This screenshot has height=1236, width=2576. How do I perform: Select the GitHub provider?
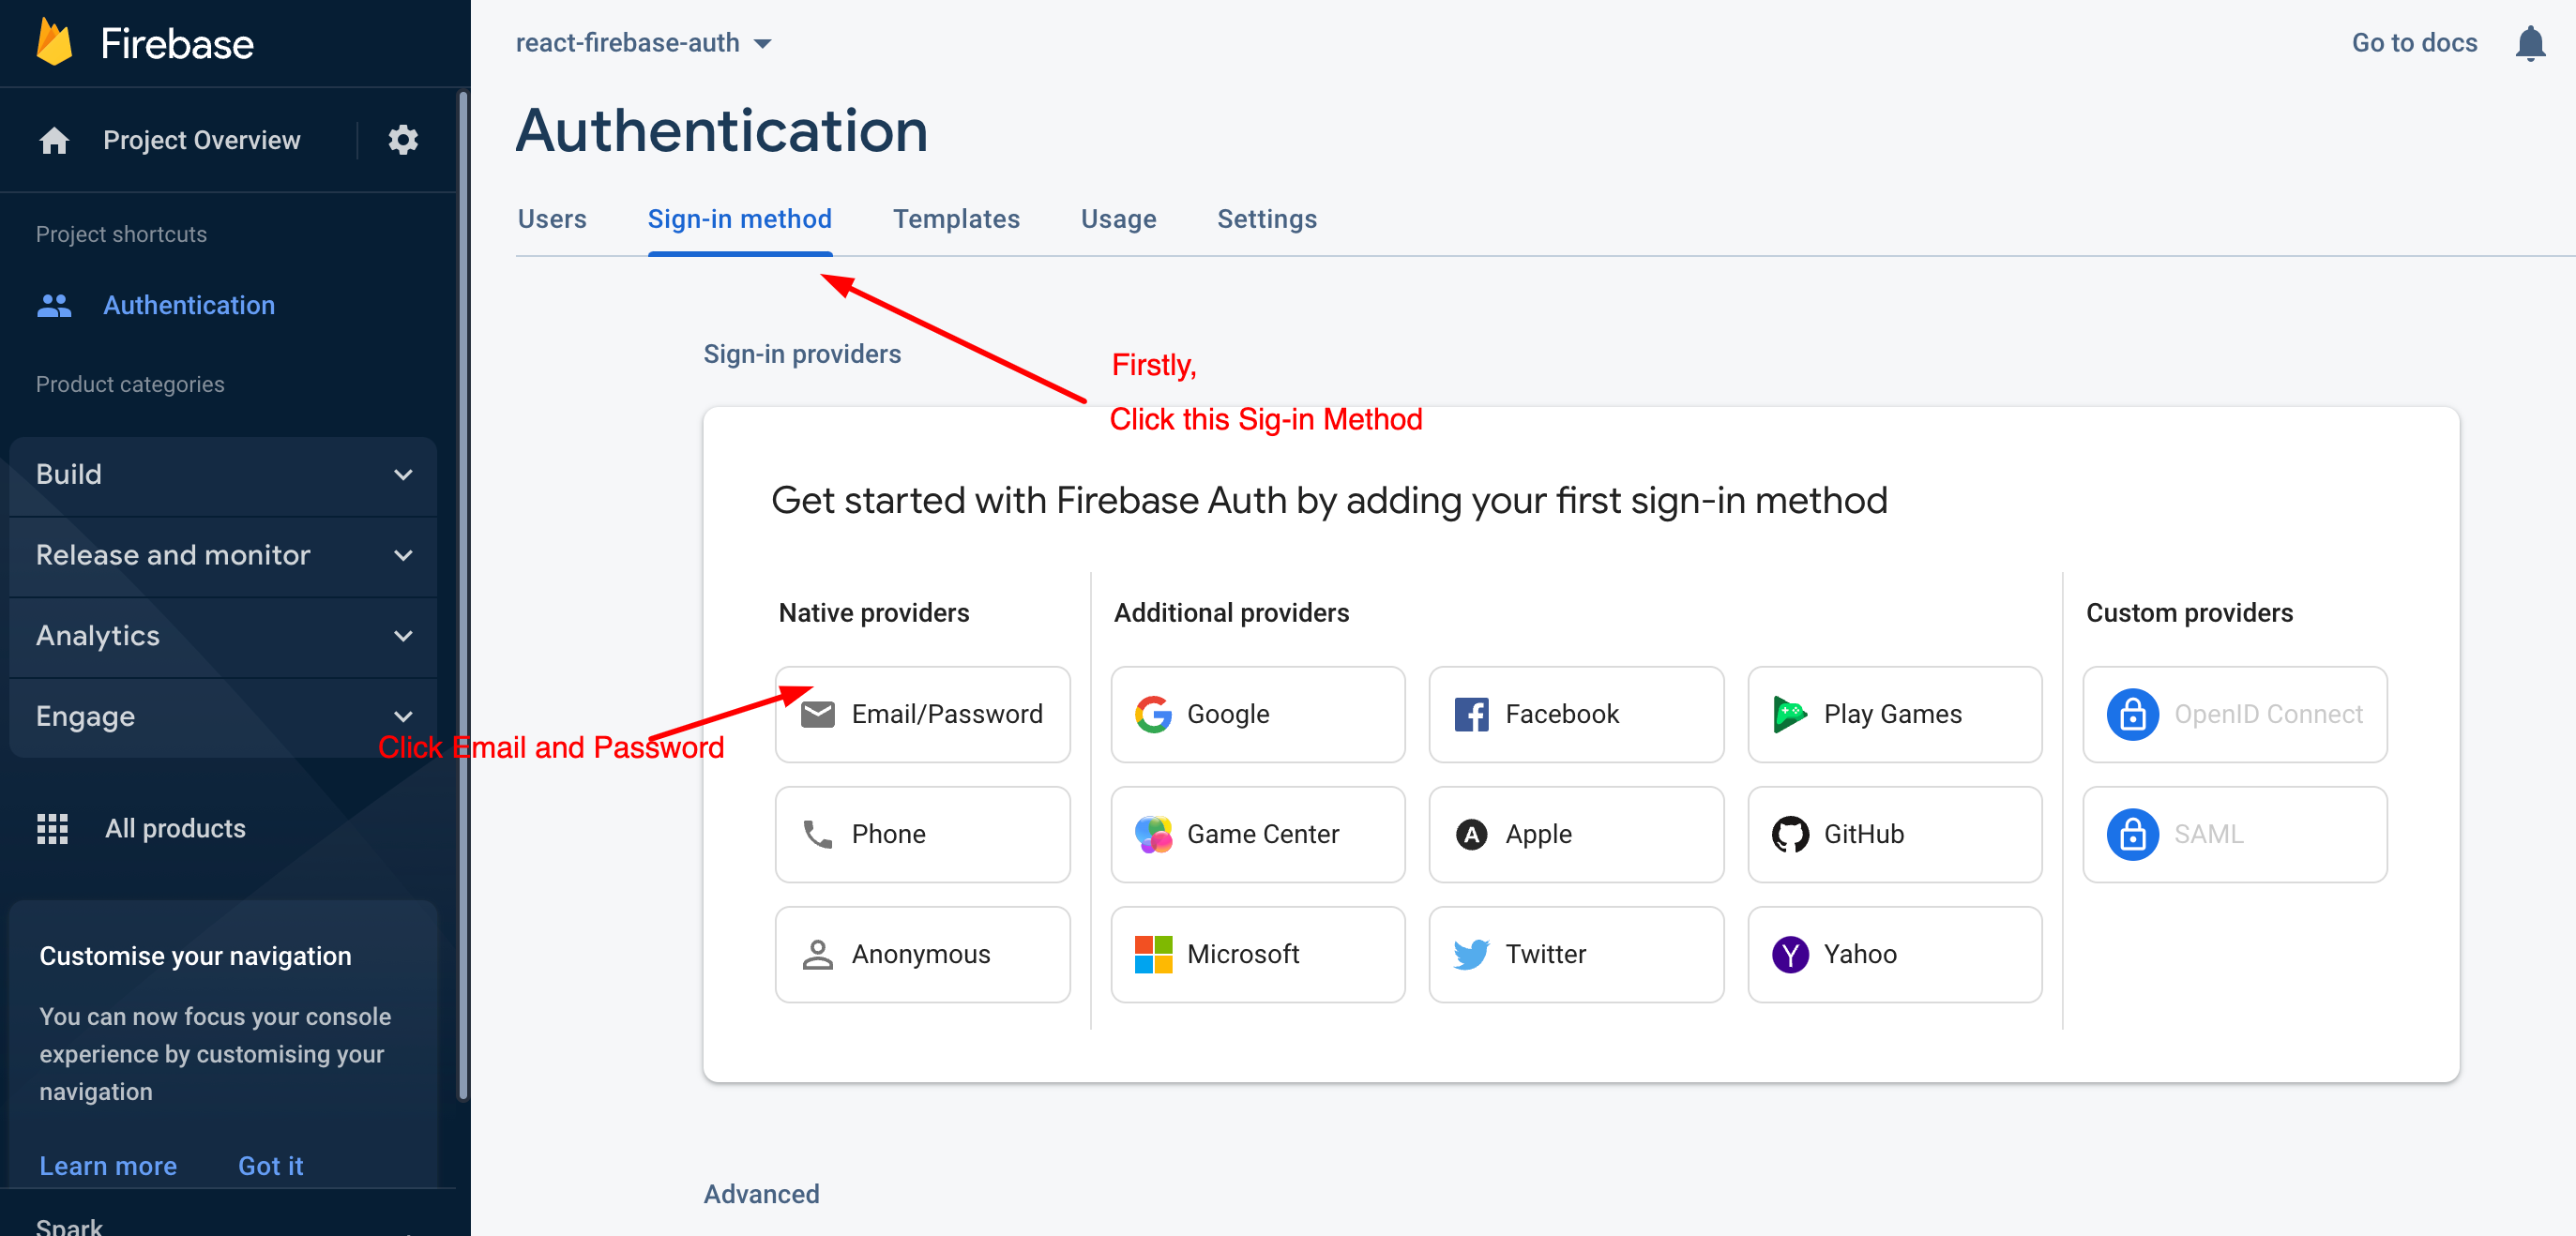click(x=1893, y=834)
